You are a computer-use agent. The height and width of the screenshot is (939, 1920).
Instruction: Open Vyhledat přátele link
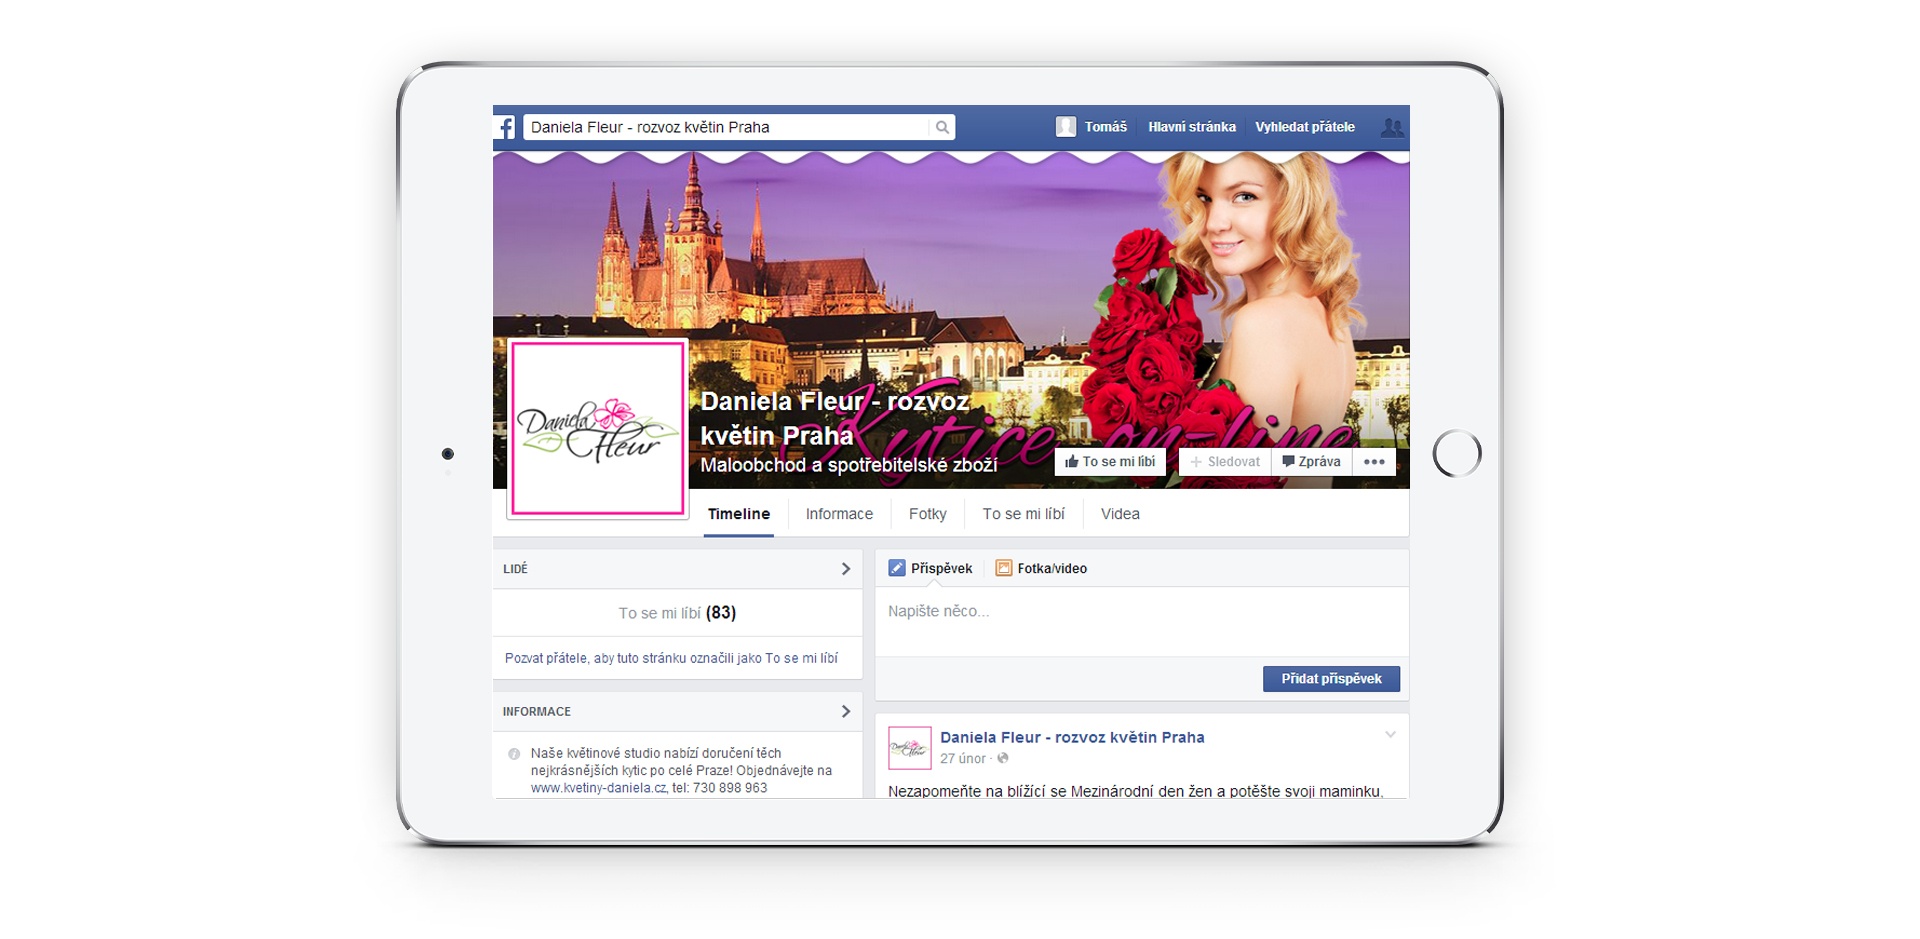(x=1305, y=127)
